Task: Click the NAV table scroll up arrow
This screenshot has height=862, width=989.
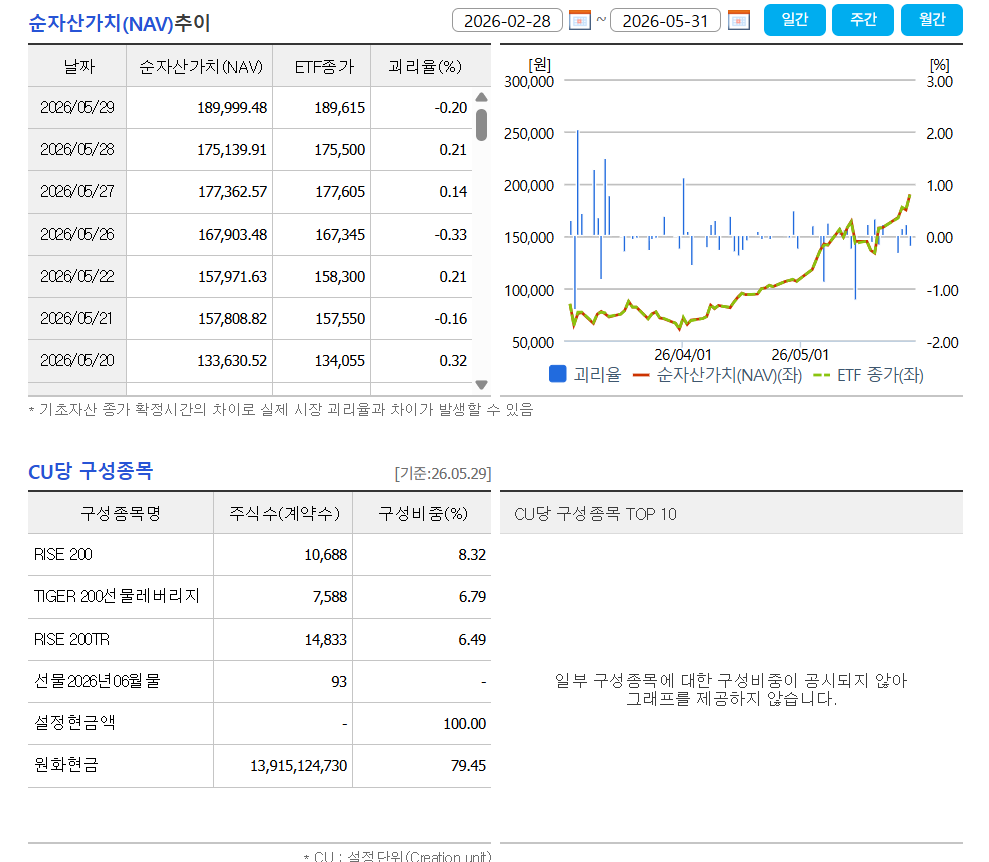Action: (x=481, y=97)
